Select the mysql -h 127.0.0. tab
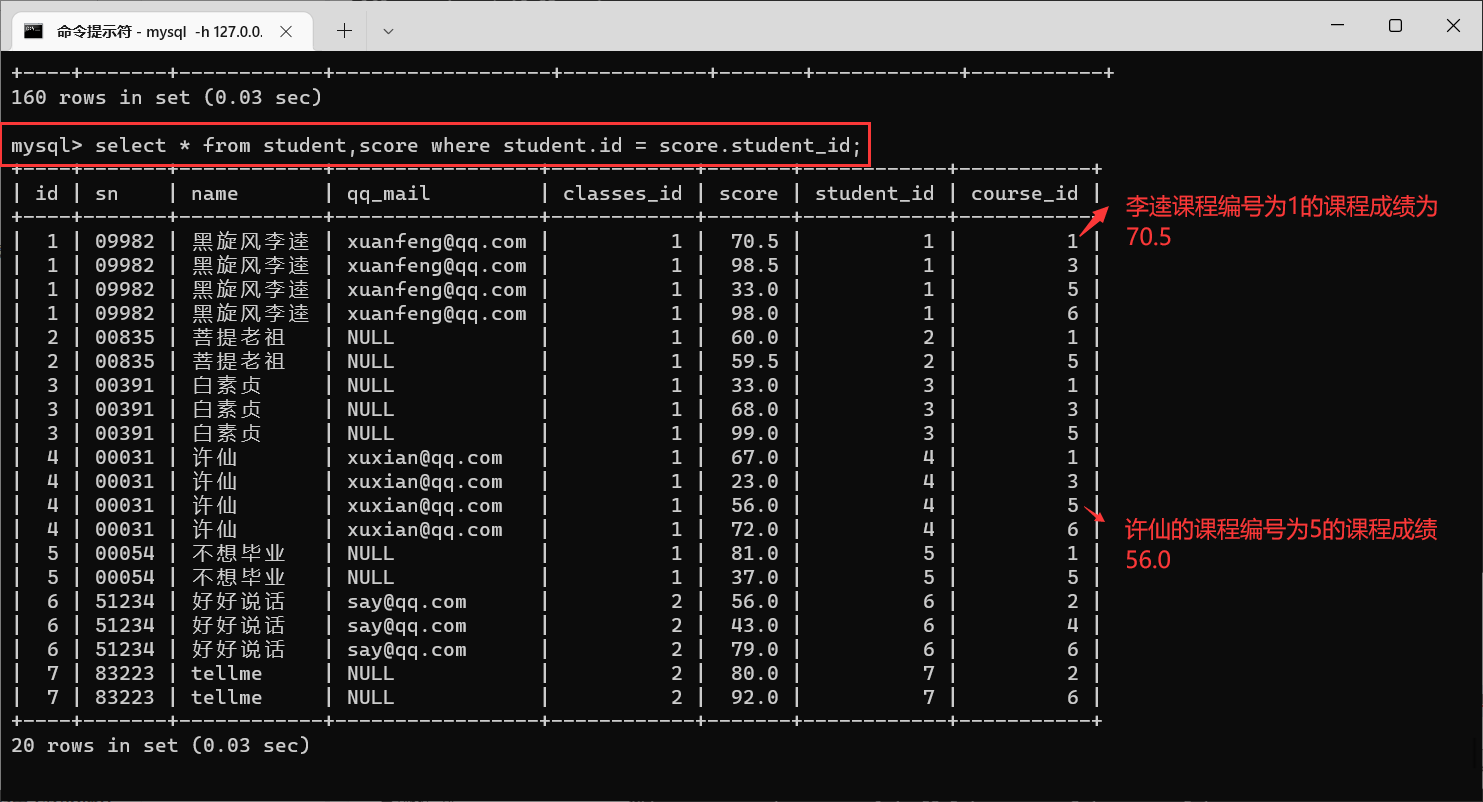This screenshot has height=802, width=1483. 160,31
